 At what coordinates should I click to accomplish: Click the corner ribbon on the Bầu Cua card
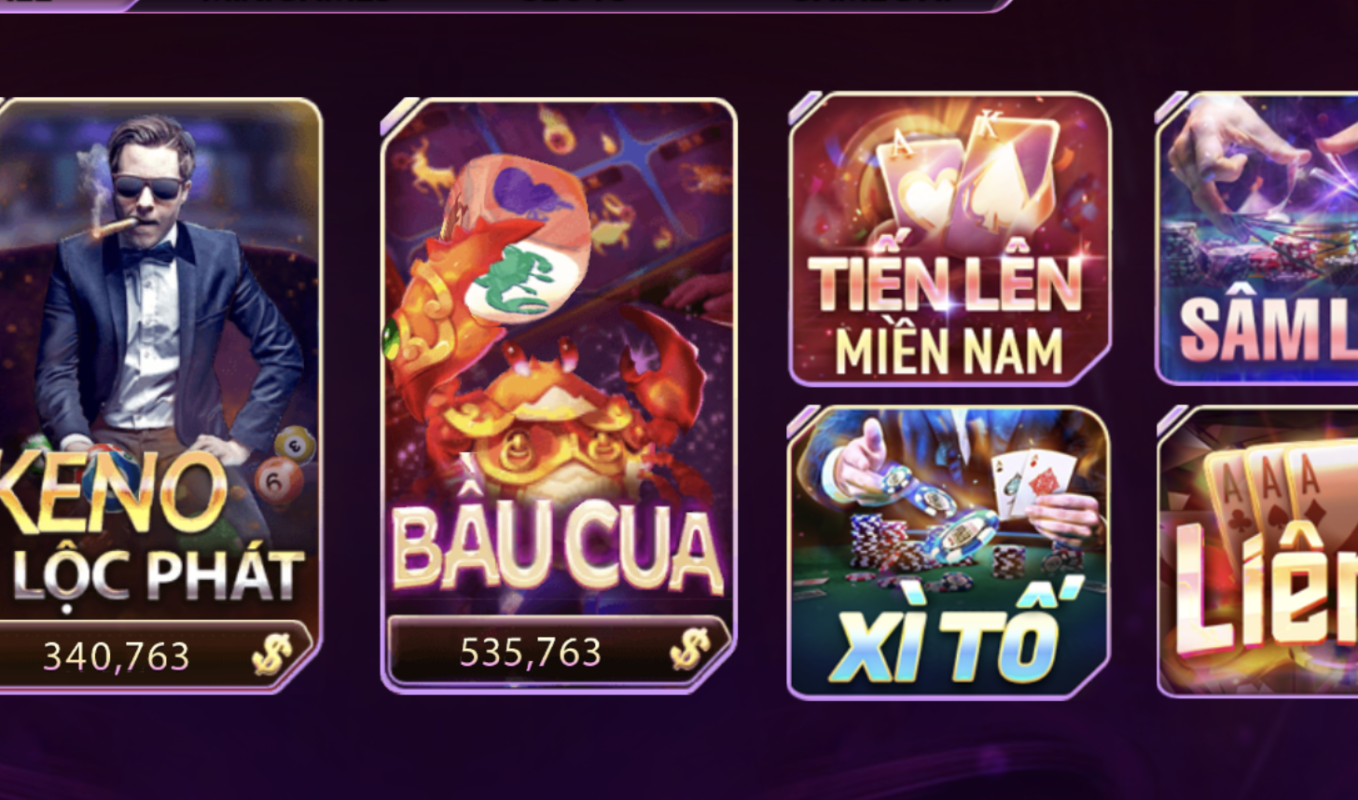coord(400,116)
